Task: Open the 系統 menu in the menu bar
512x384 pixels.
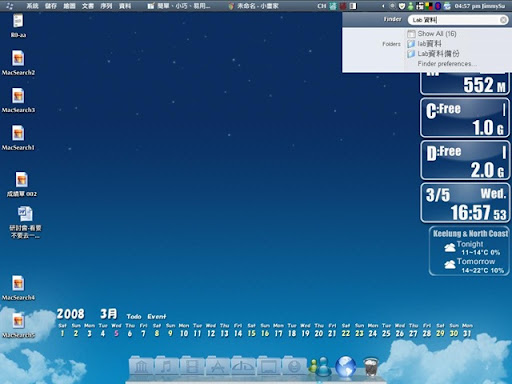Action: 32,6
